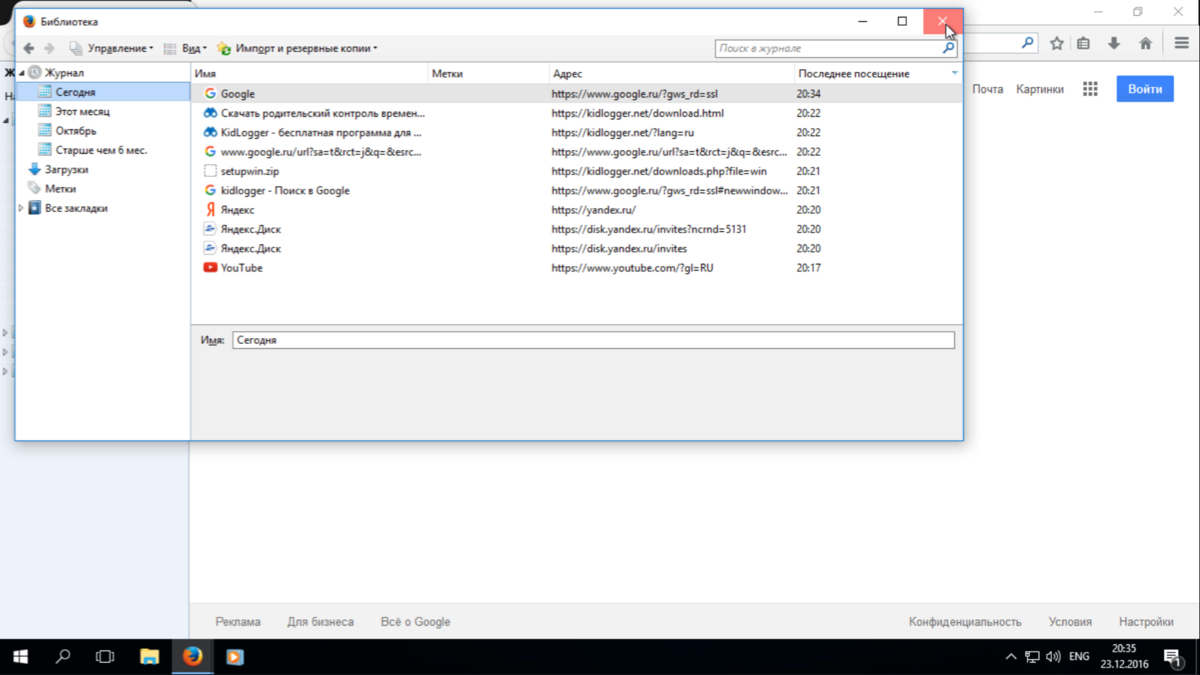This screenshot has width=1200, height=675.
Task: Click the magnifier icon in history search
Action: click(949, 48)
